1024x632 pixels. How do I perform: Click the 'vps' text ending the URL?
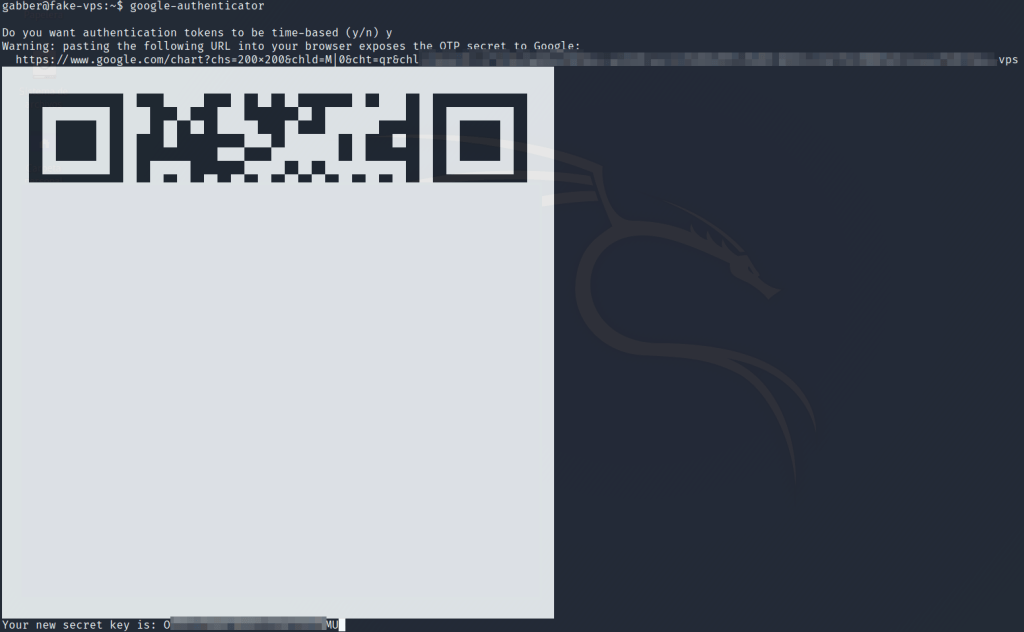1007,60
